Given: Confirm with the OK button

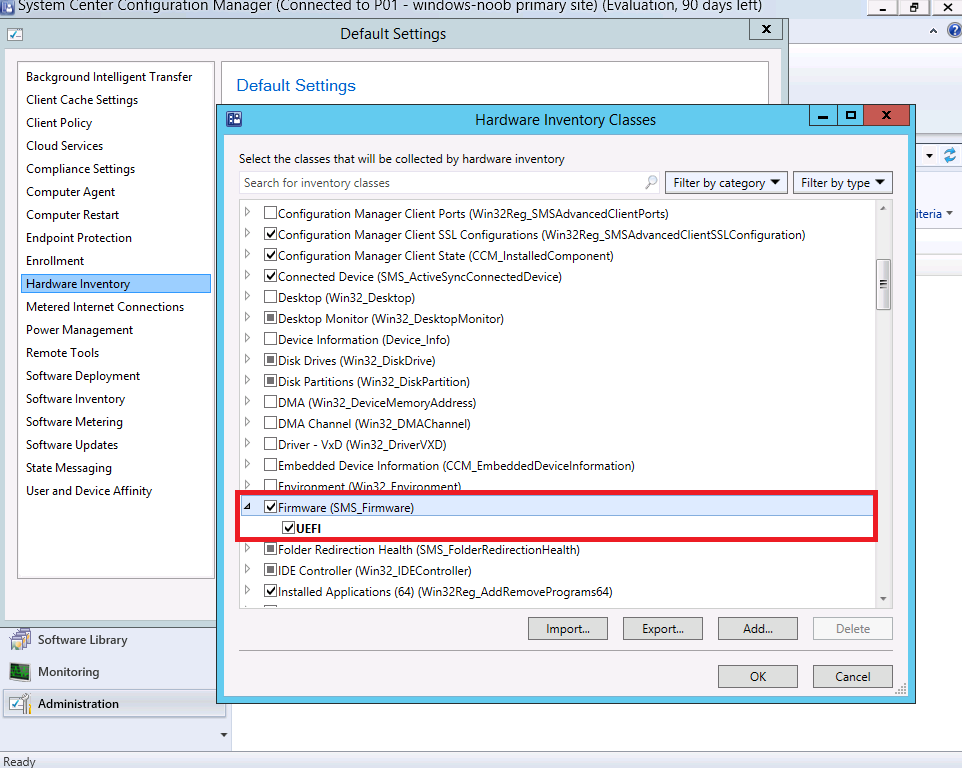Looking at the screenshot, I should coord(758,677).
